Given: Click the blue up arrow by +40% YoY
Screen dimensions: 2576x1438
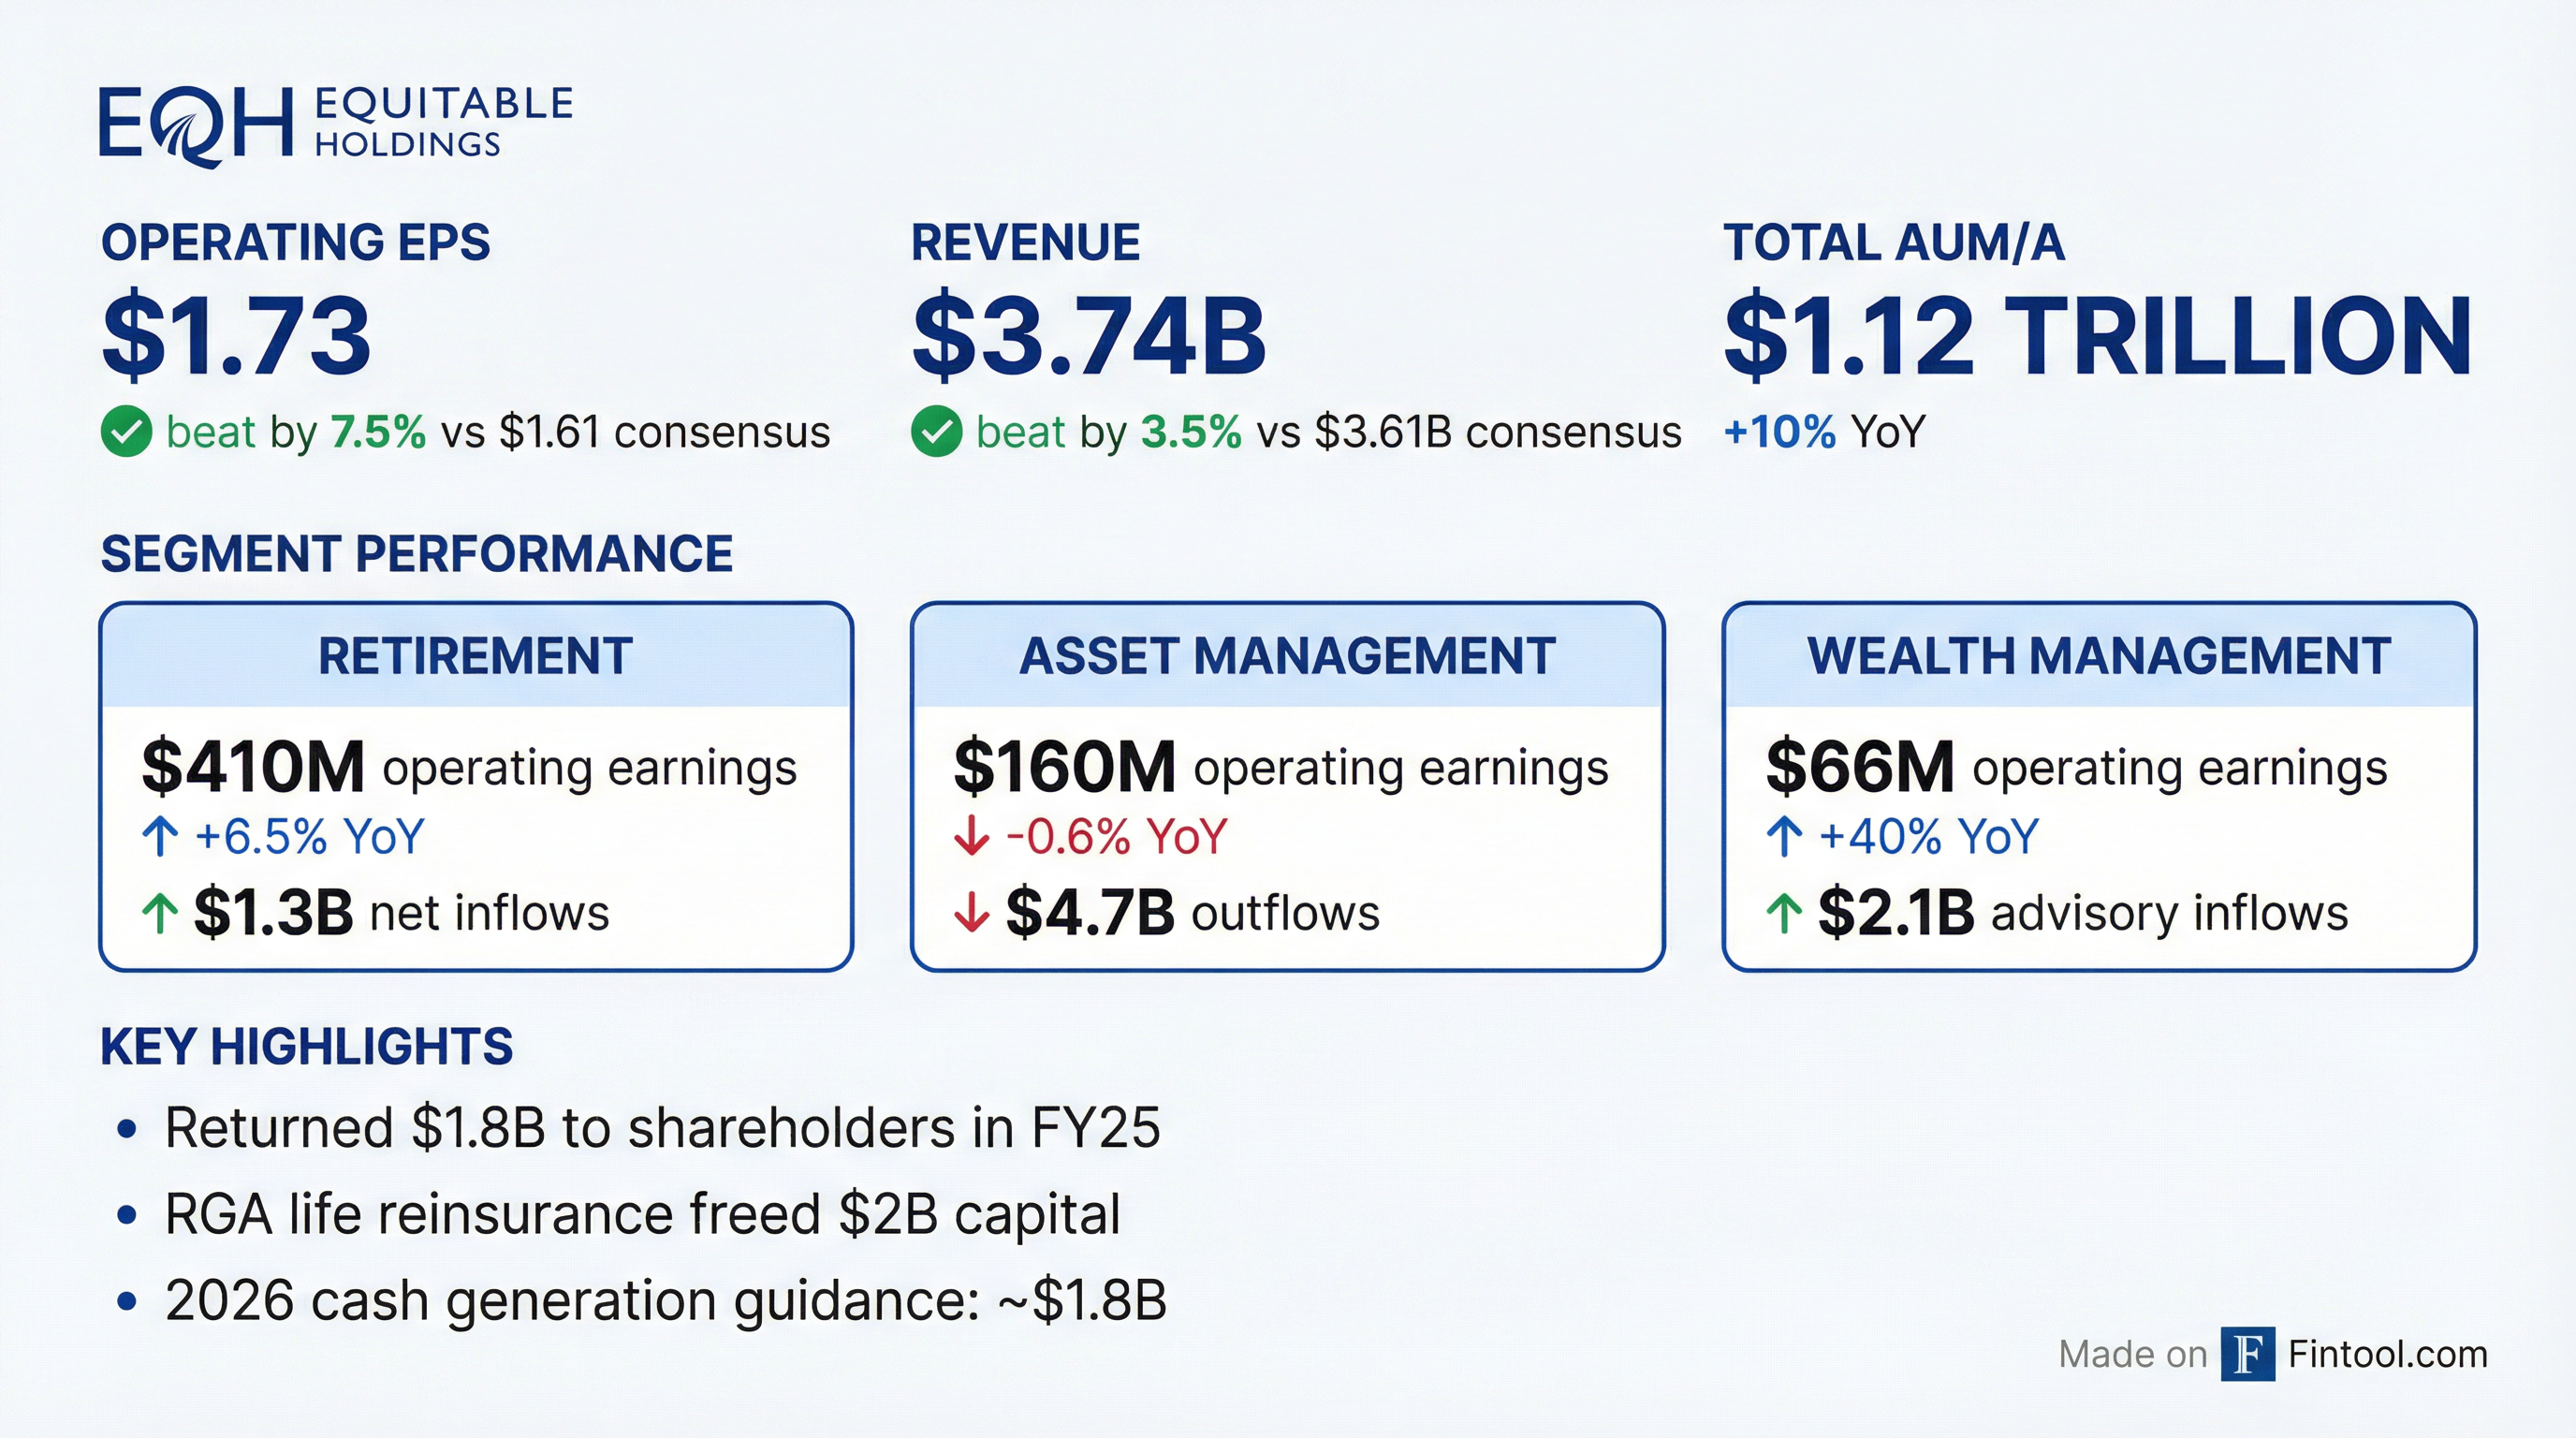Looking at the screenshot, I should click(x=1784, y=837).
